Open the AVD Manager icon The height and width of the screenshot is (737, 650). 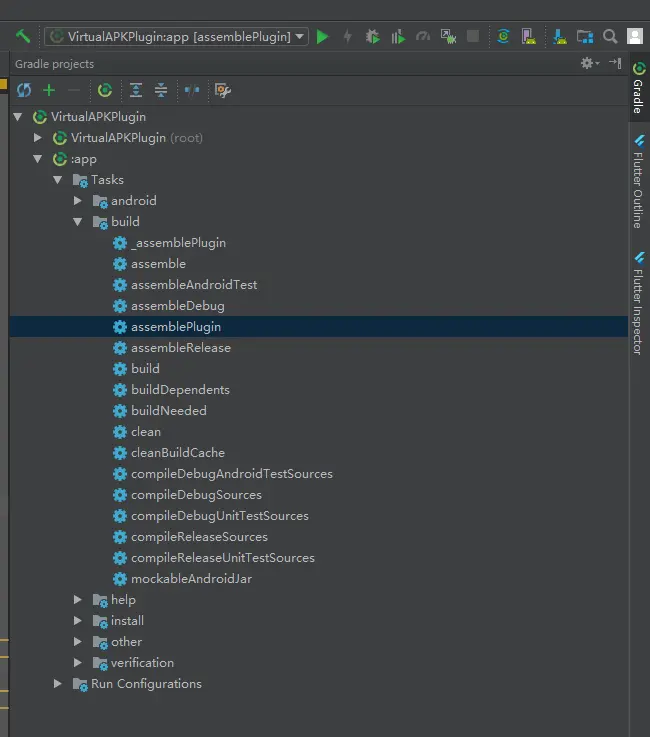(x=528, y=37)
